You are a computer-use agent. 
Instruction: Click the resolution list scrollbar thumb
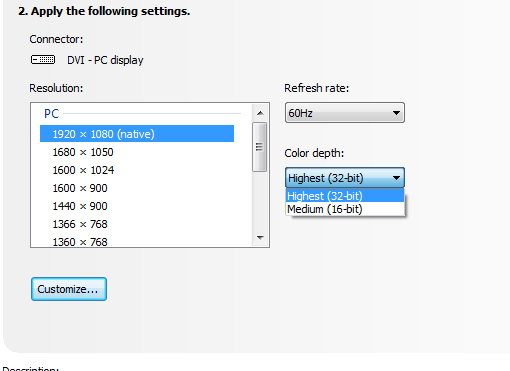point(259,147)
